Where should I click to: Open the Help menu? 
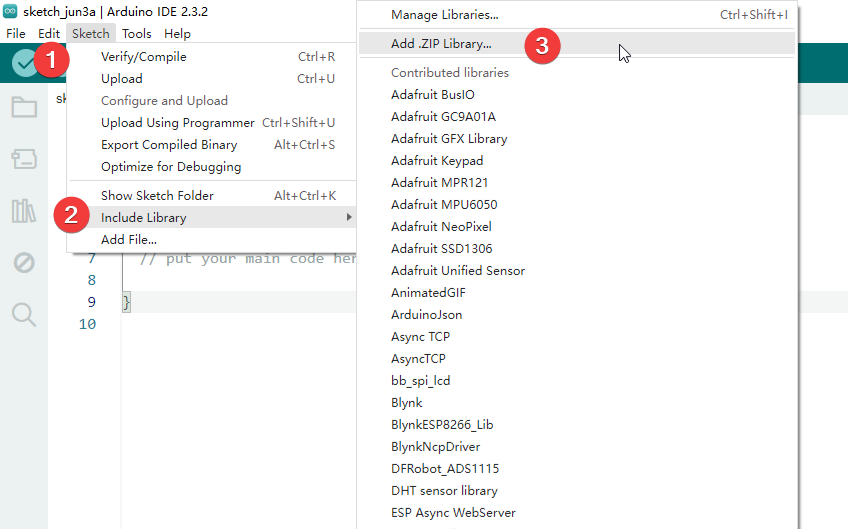coord(177,34)
